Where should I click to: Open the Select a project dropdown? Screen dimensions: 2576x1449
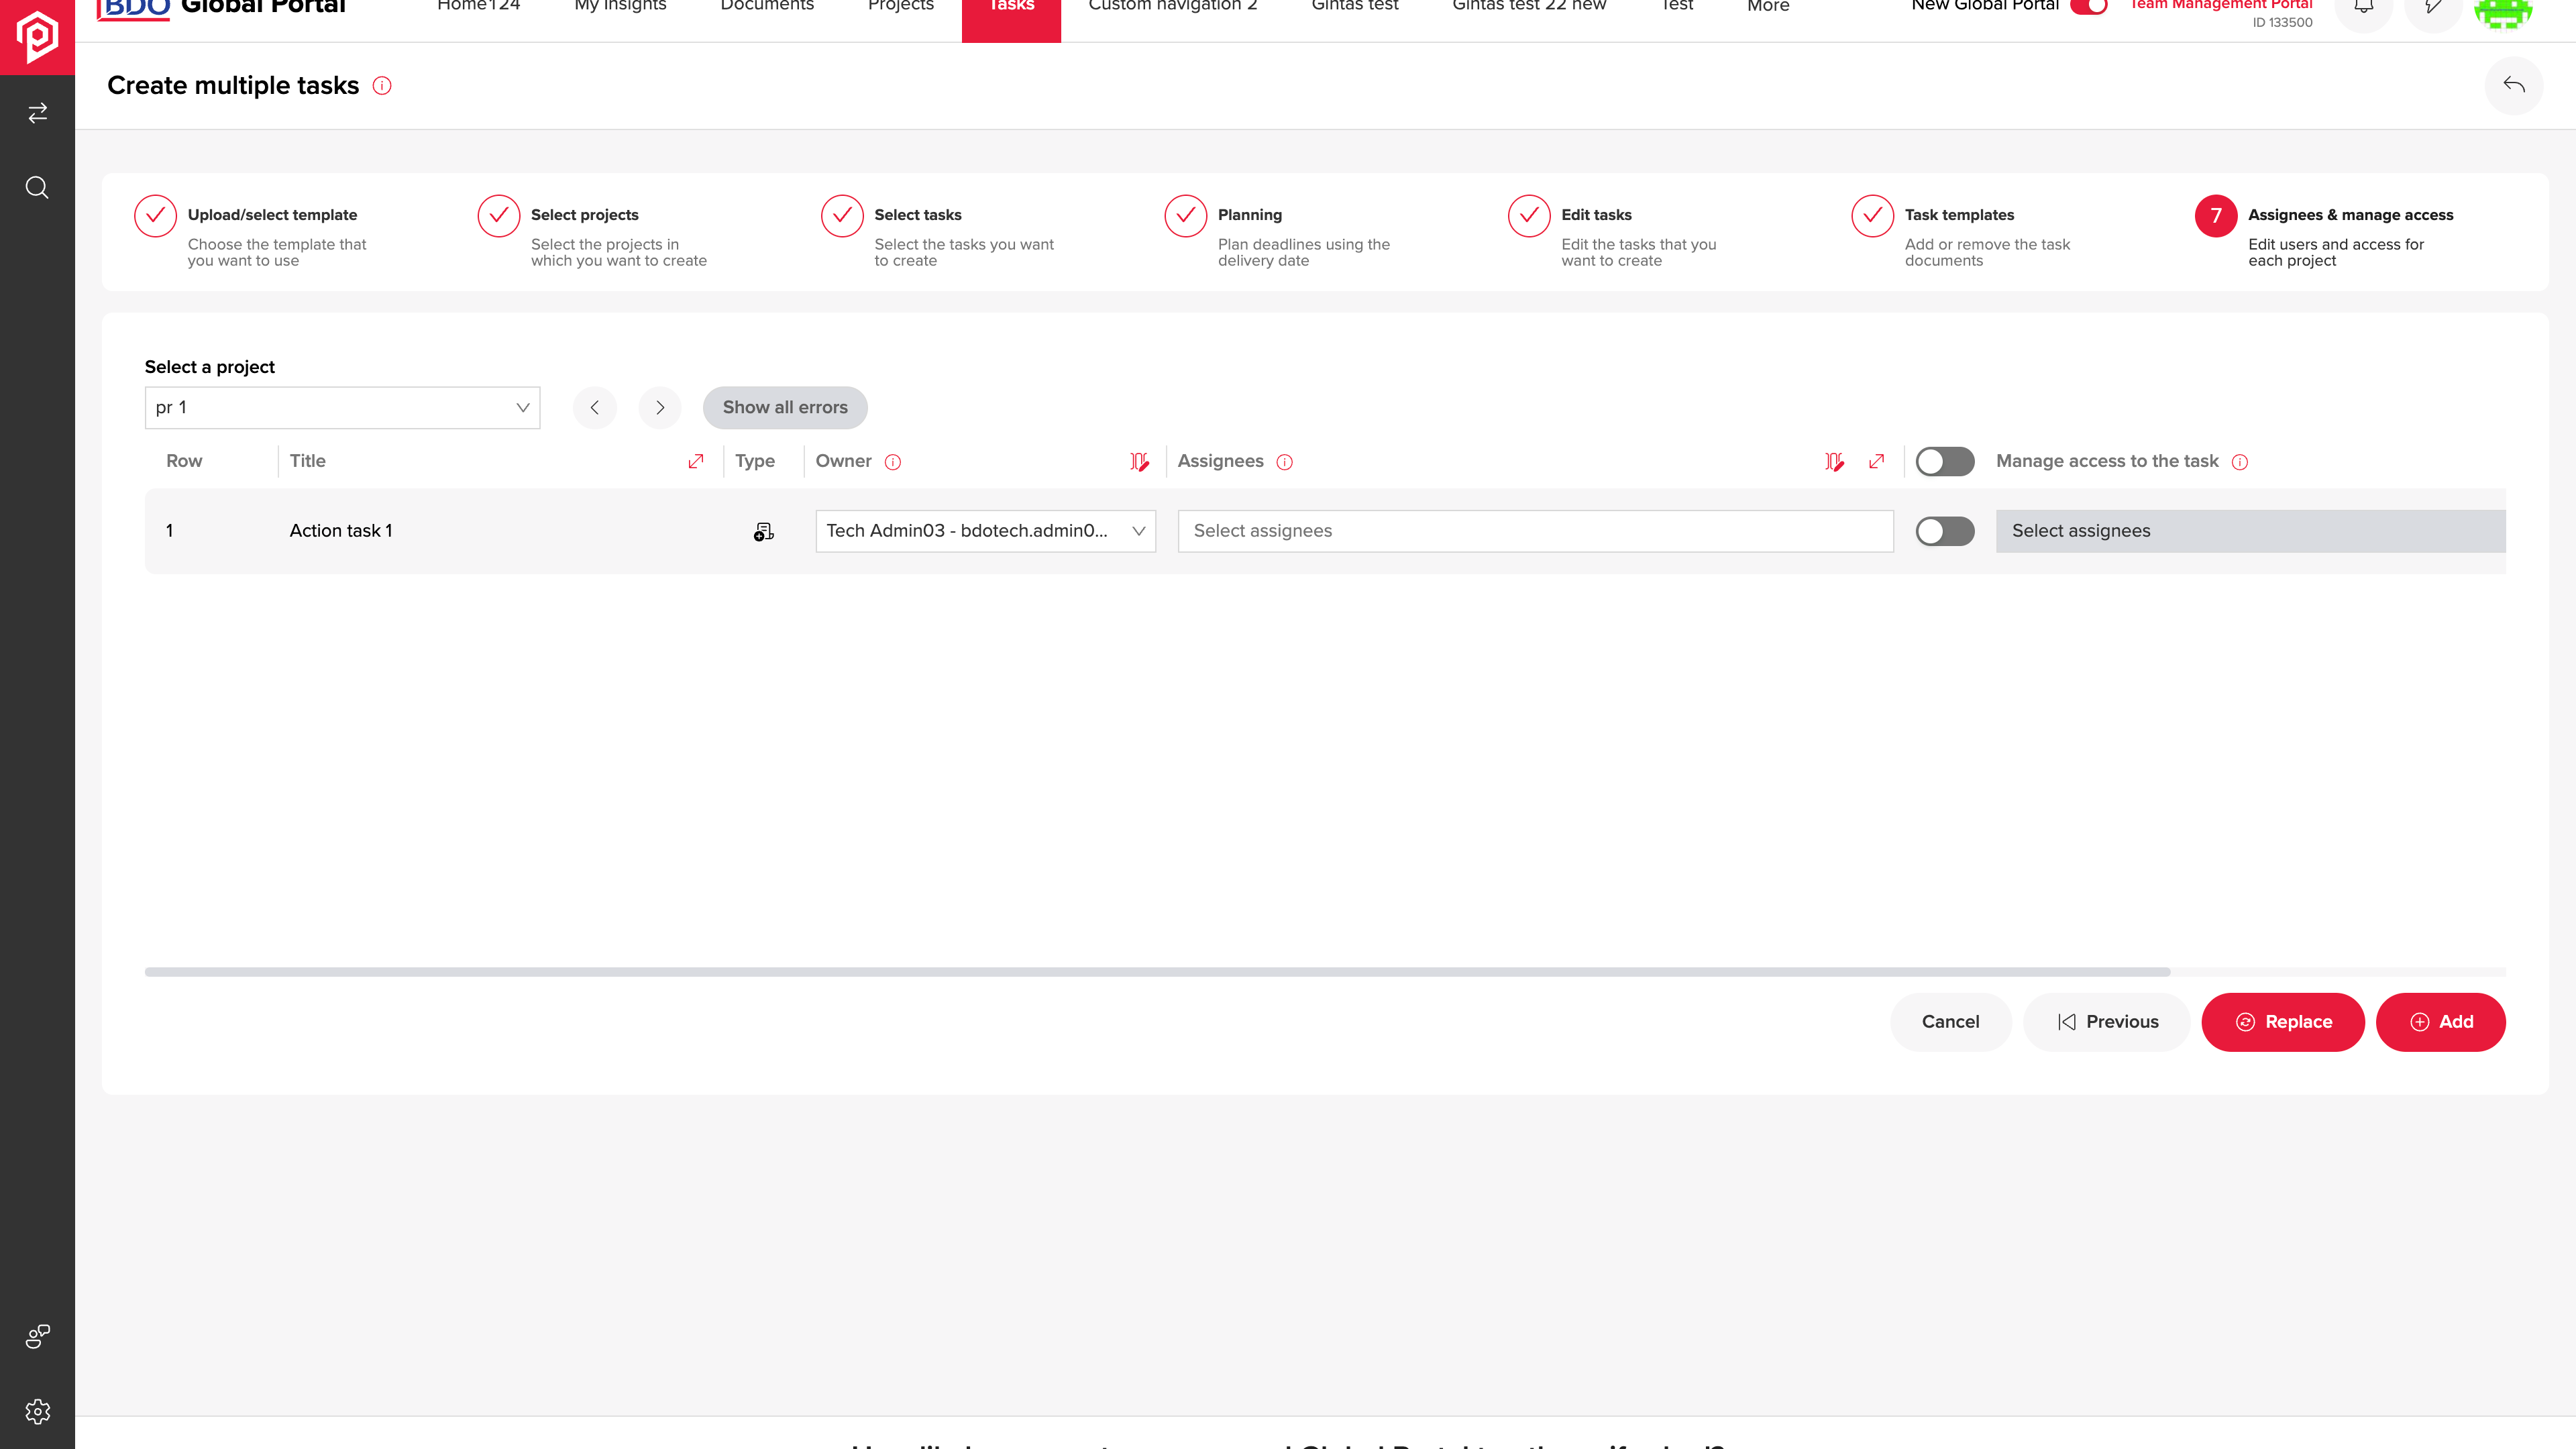[342, 408]
